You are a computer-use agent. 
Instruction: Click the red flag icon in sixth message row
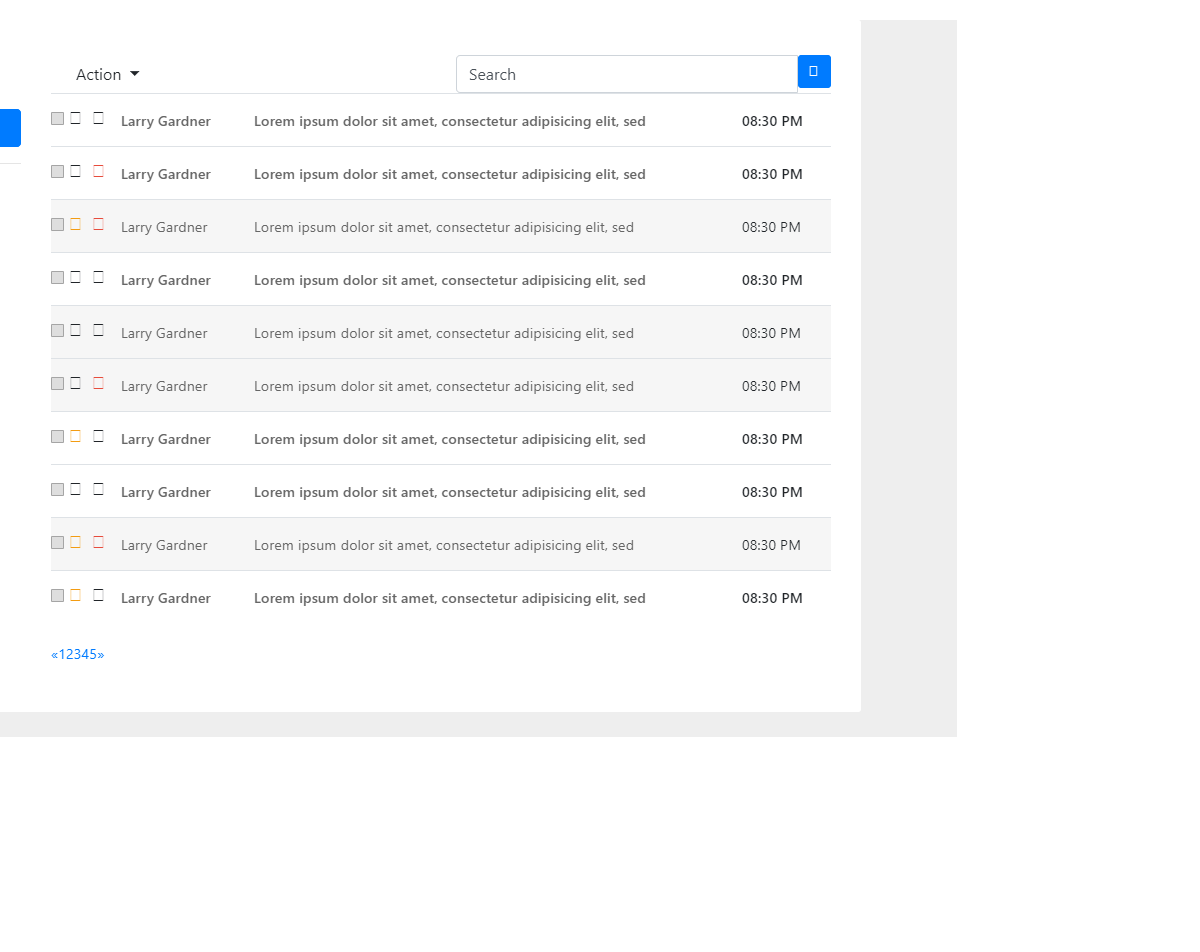(98, 383)
